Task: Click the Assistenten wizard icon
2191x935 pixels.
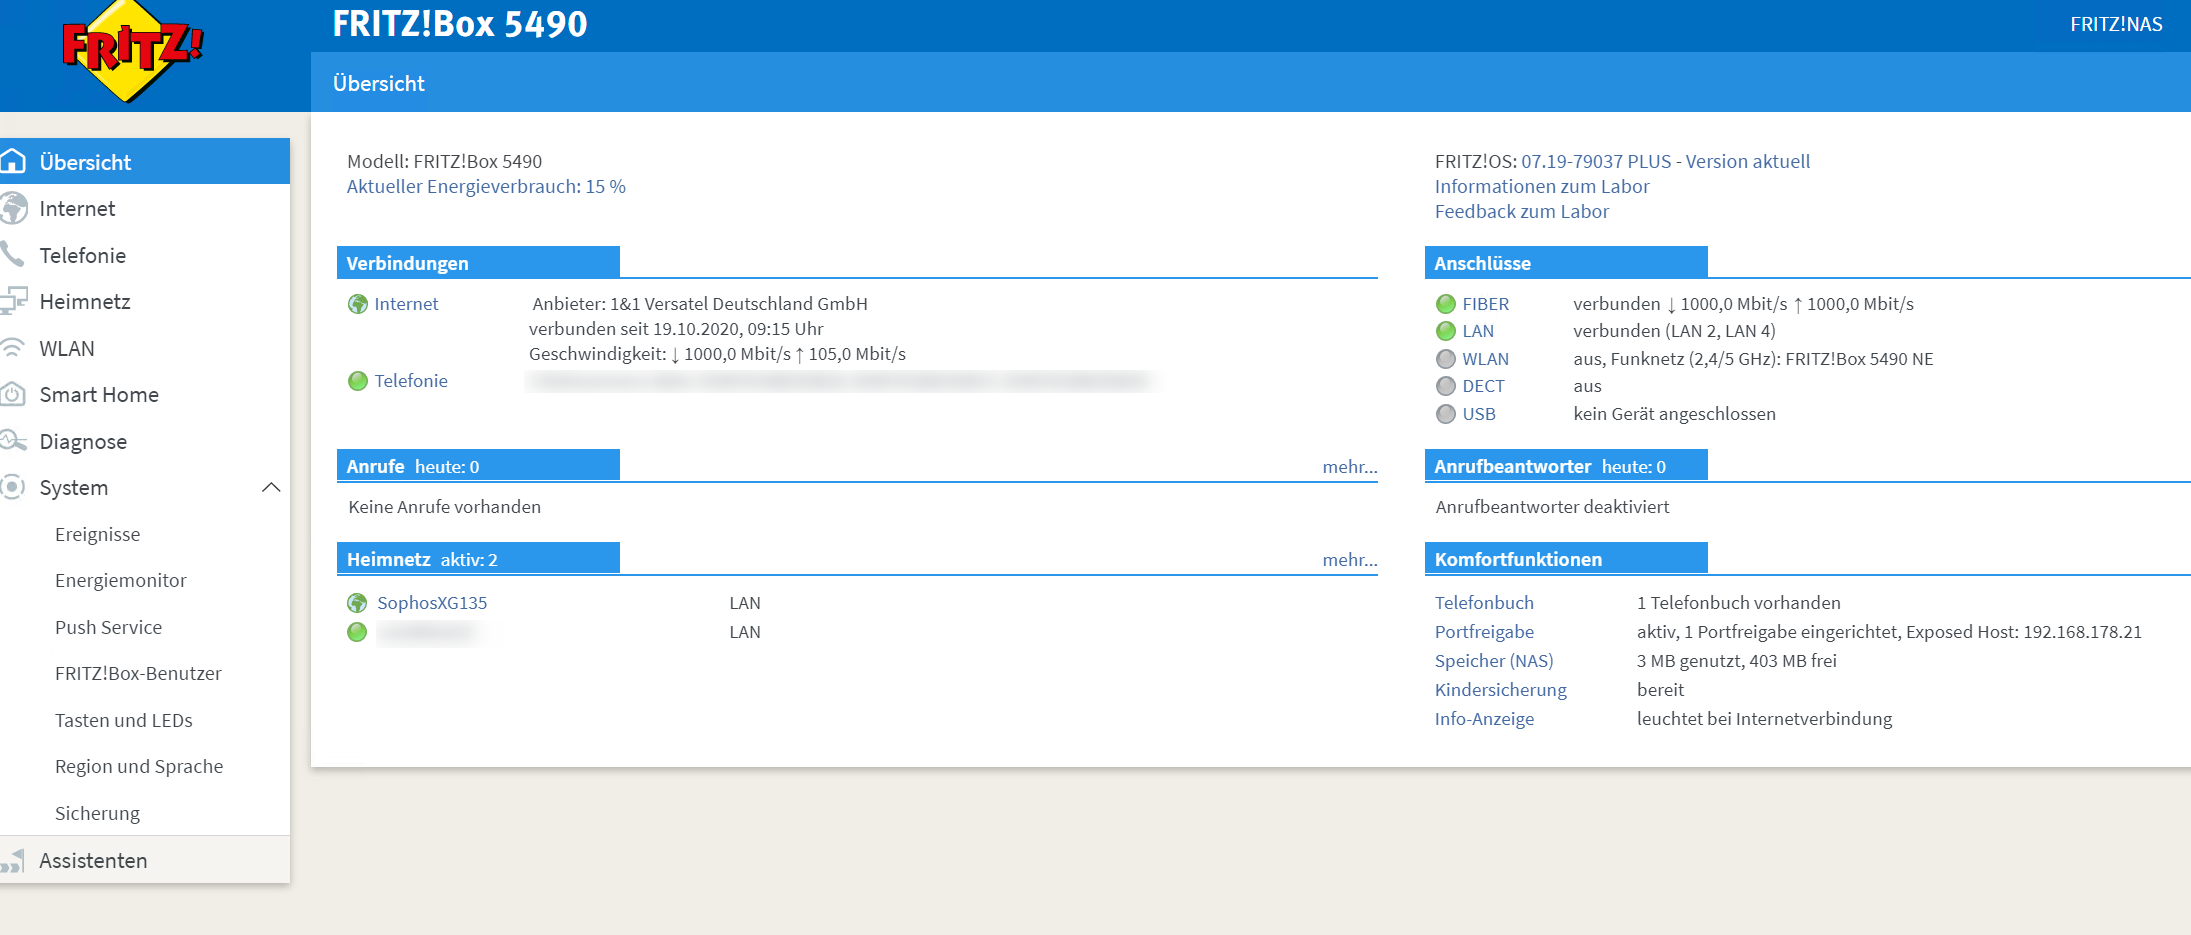Action: 12,860
